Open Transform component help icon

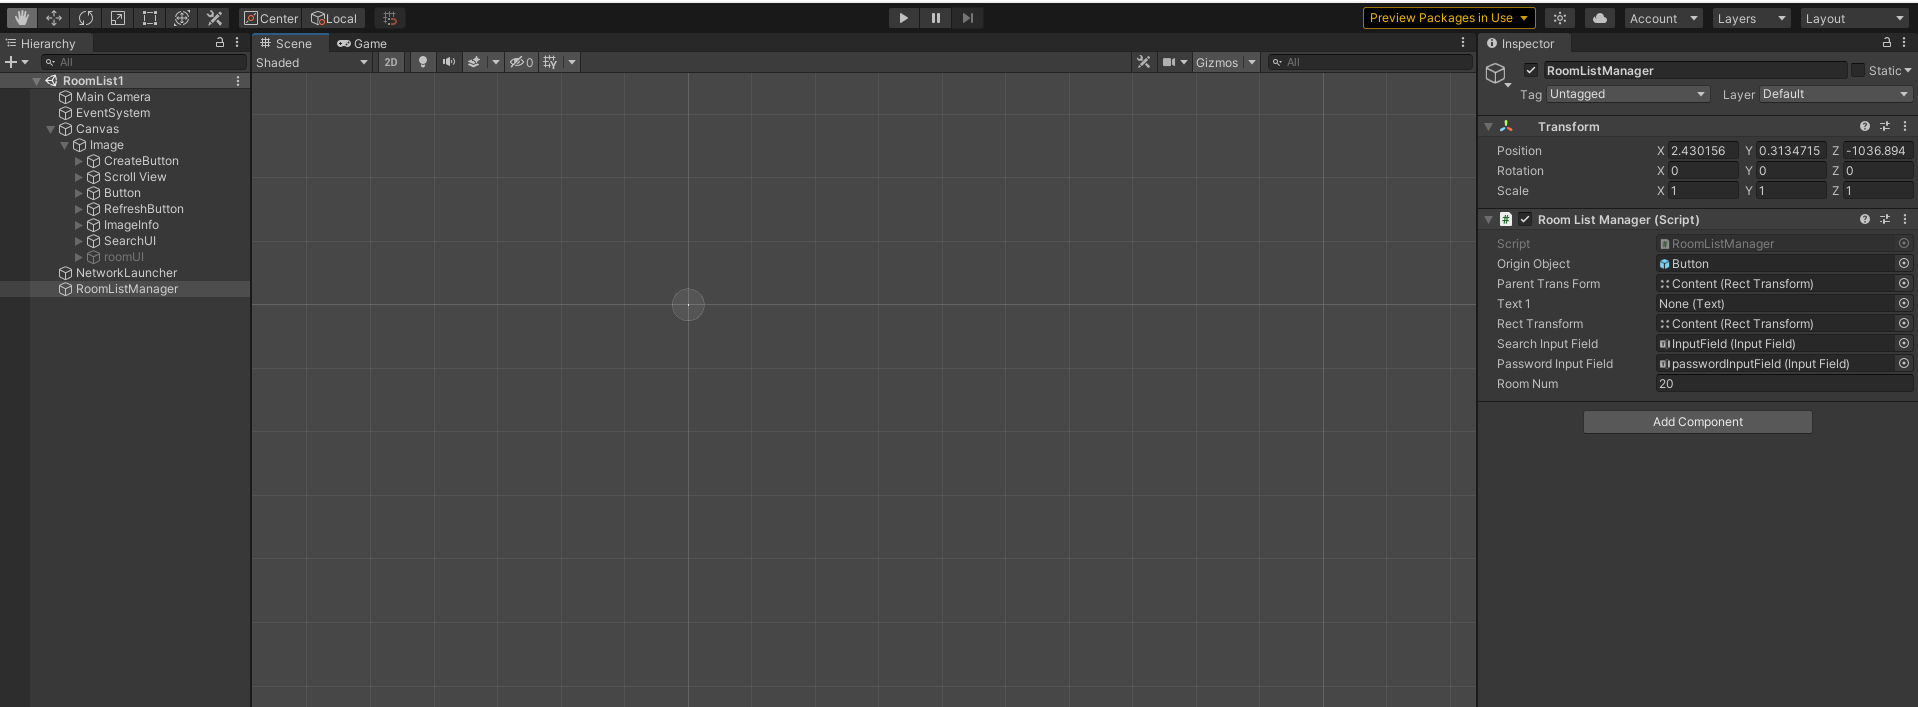pyautogui.click(x=1865, y=126)
